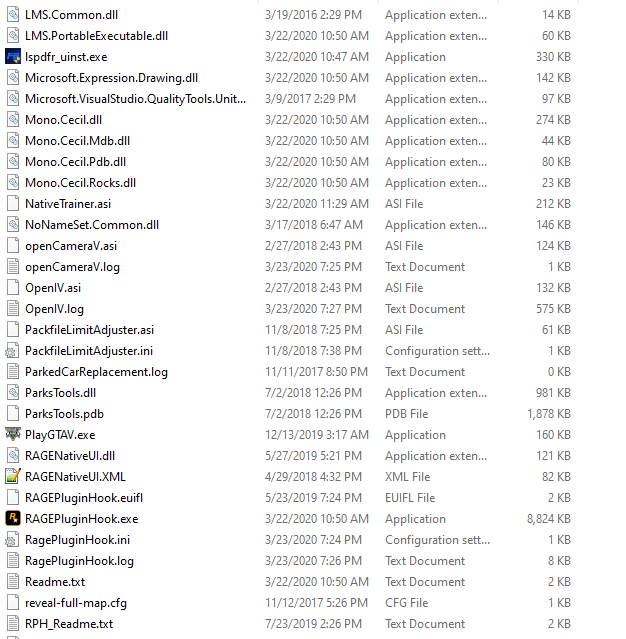The width and height of the screenshot is (626, 639).
Task: Click date 11/11/2017 8:50 PM
Action: coord(316,372)
